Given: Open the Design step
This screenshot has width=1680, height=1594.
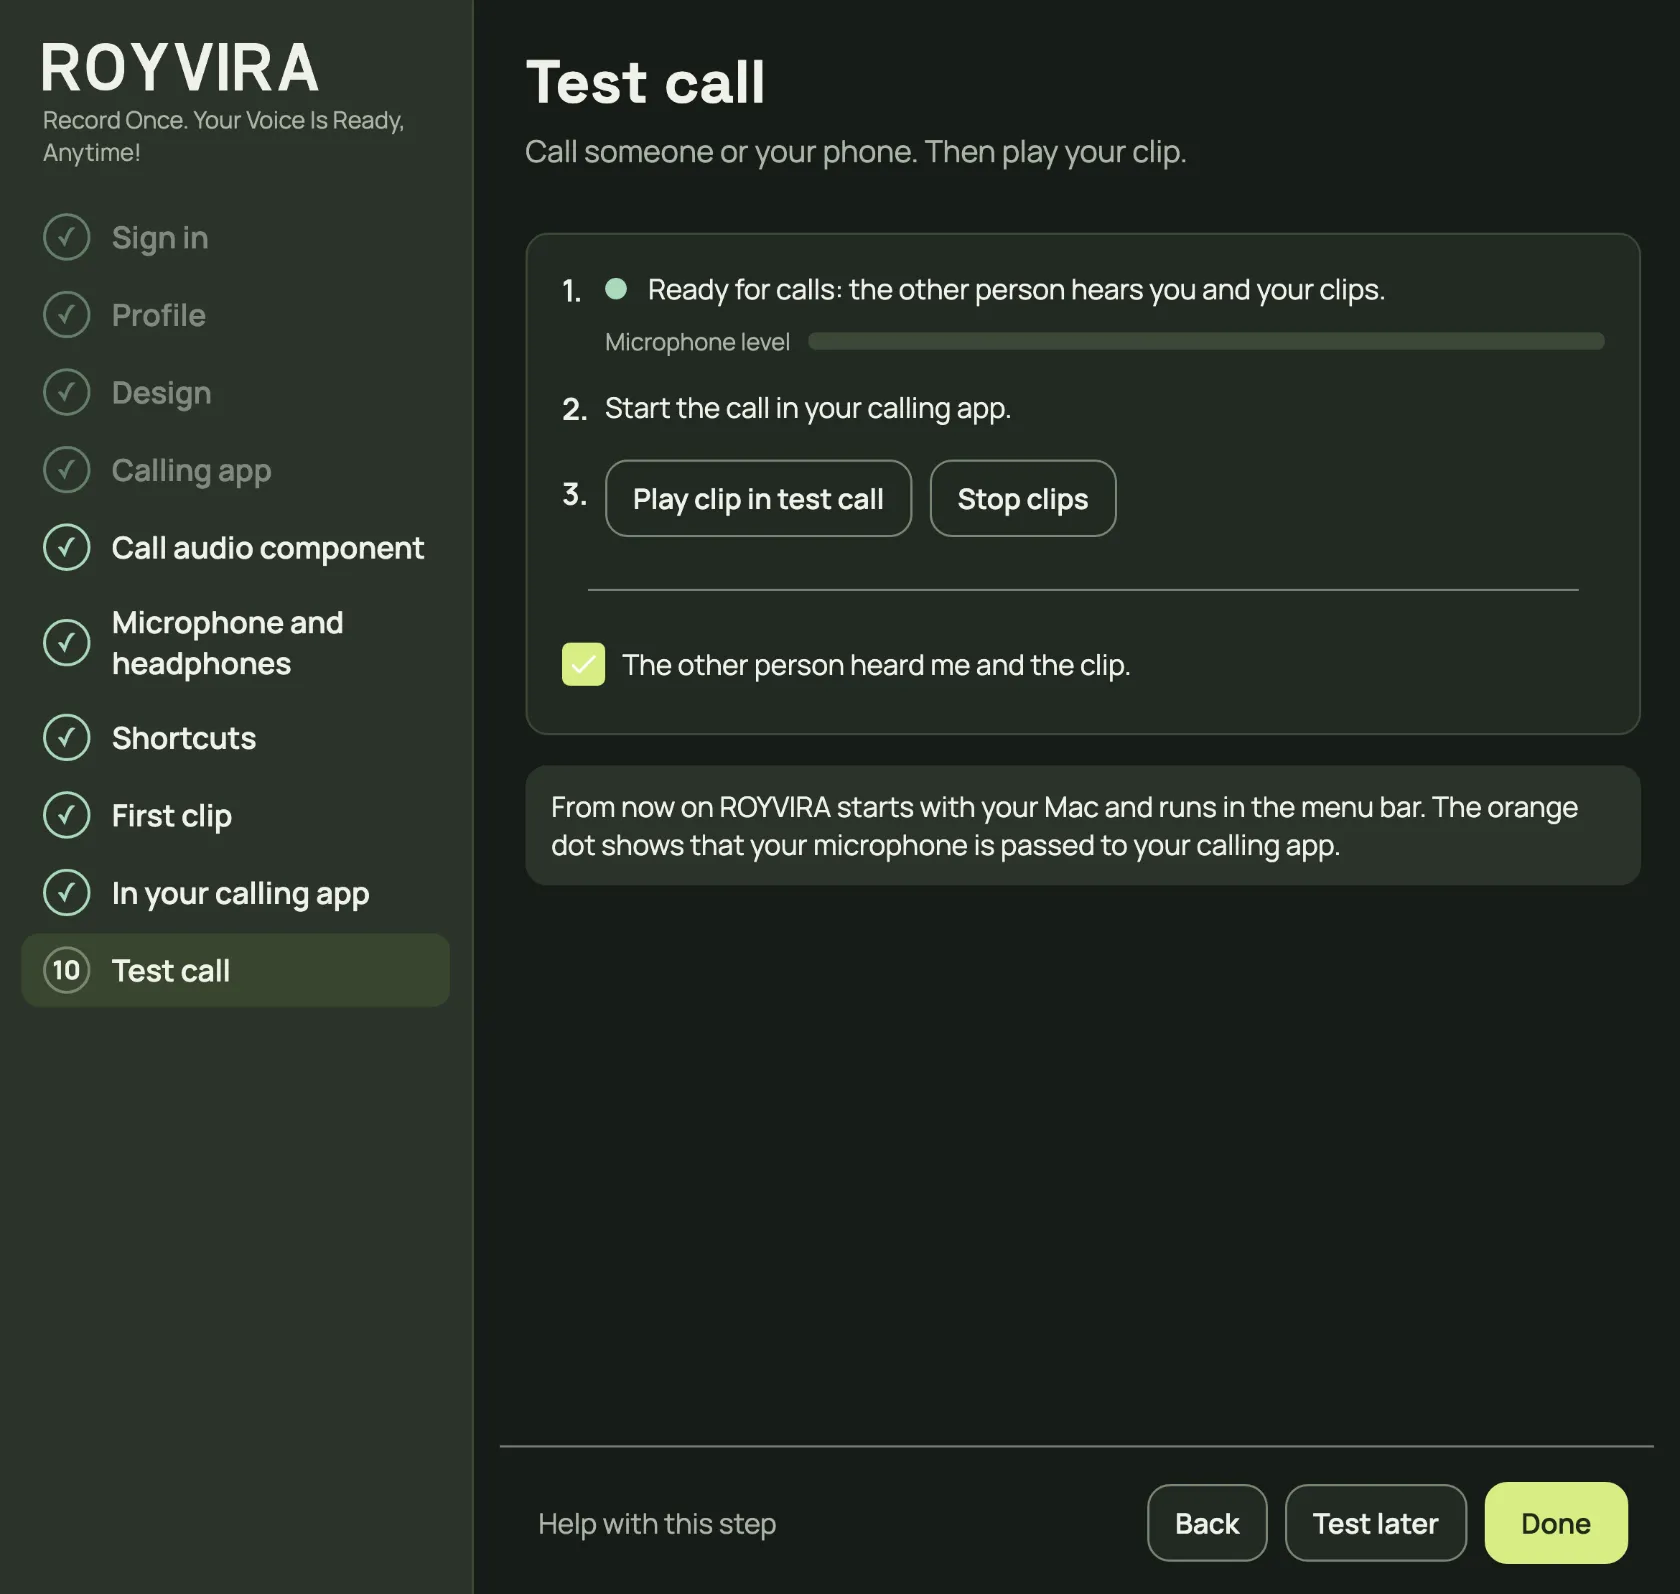Looking at the screenshot, I should click(235, 392).
